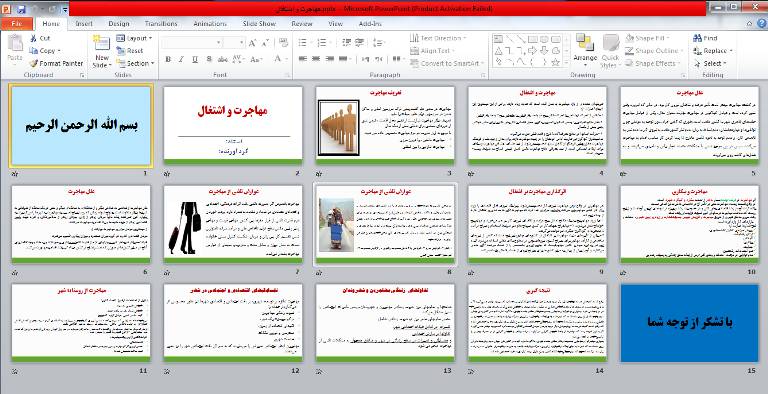
Task: Open the Arrange tool
Action: (585, 50)
